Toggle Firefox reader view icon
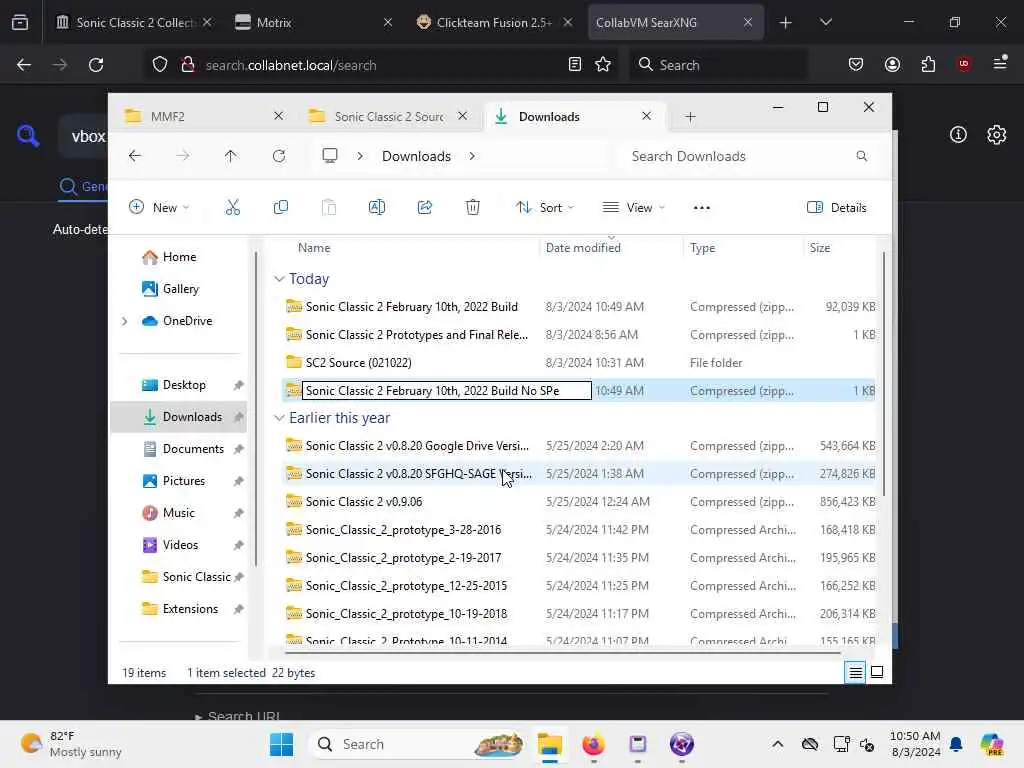 click(x=575, y=65)
